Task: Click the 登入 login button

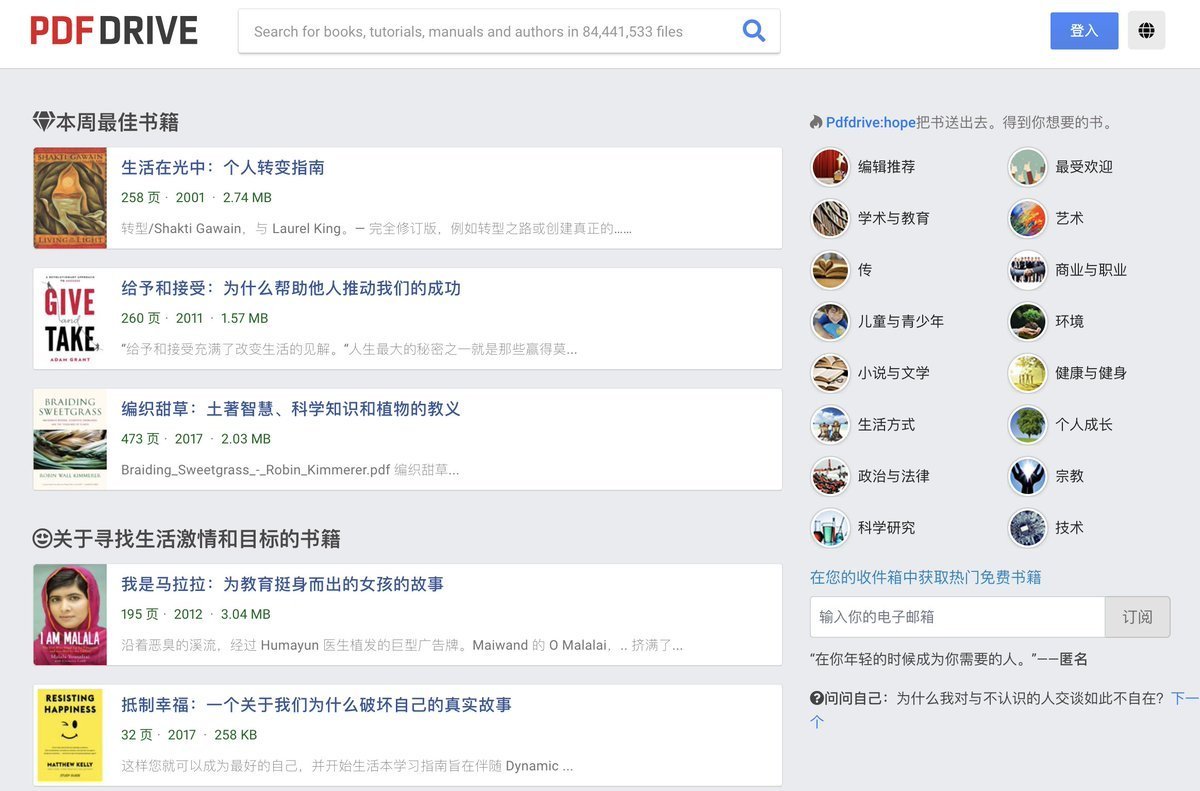Action: 1084,31
